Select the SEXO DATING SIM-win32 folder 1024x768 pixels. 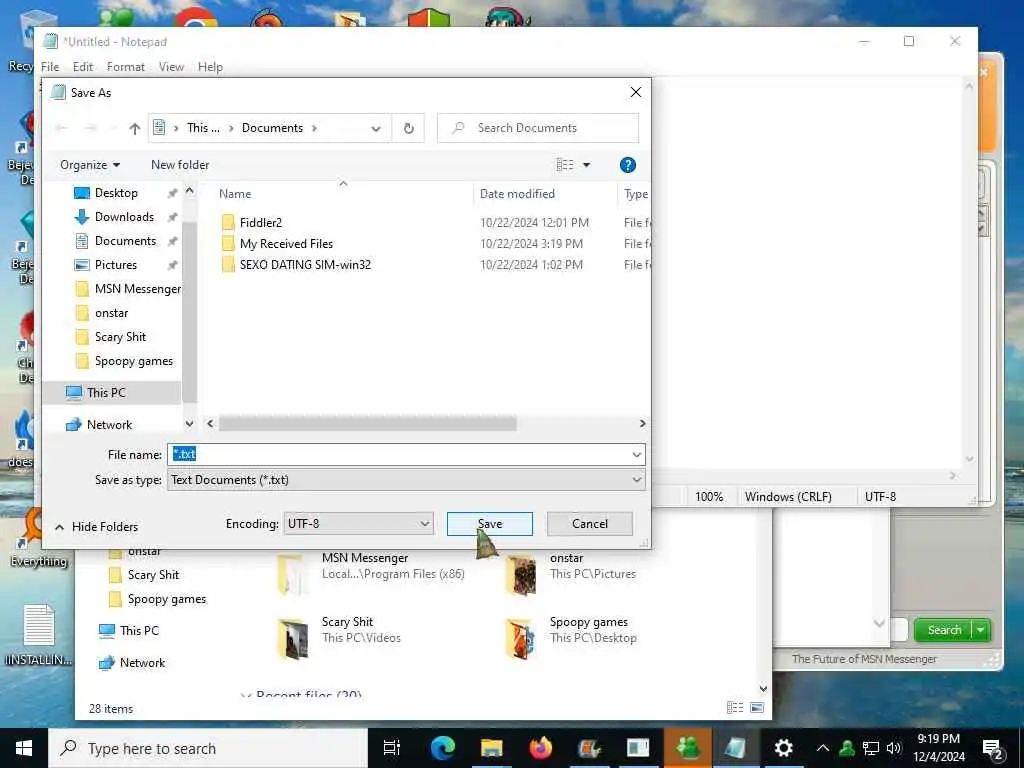[305, 264]
